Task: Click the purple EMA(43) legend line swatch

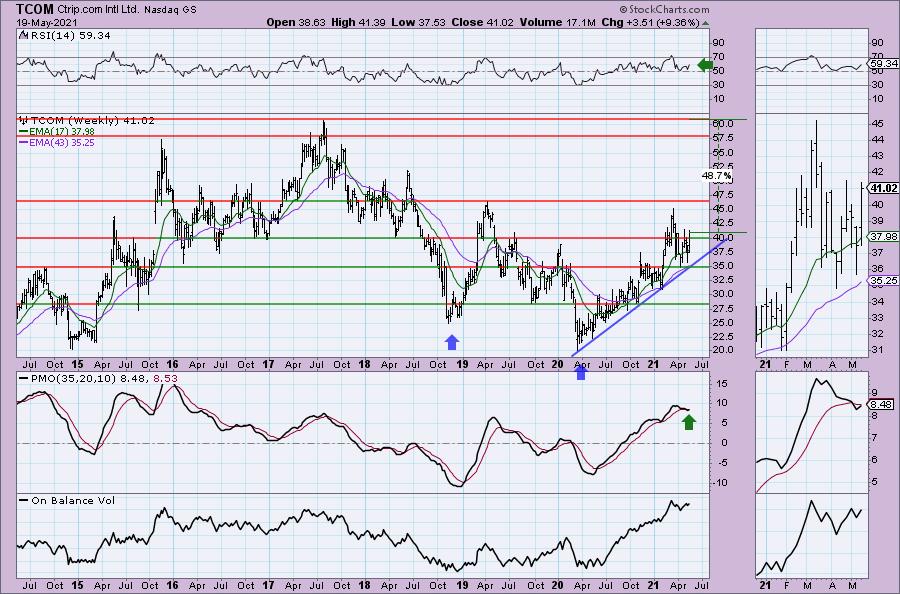Action: coord(24,142)
